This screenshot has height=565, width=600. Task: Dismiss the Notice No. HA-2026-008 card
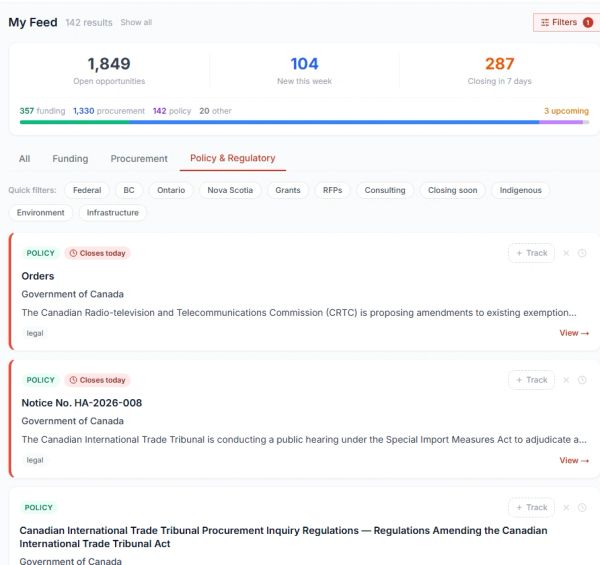(x=566, y=380)
